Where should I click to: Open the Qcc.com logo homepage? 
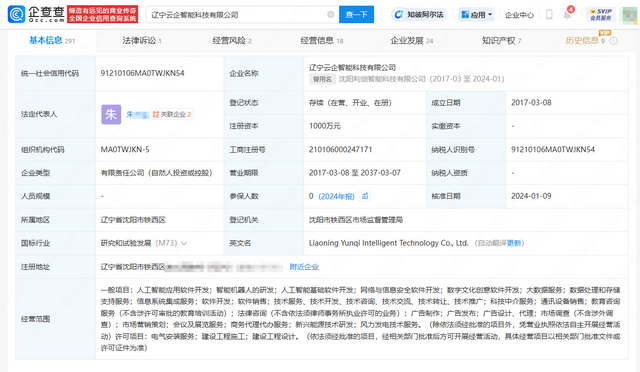(36, 14)
